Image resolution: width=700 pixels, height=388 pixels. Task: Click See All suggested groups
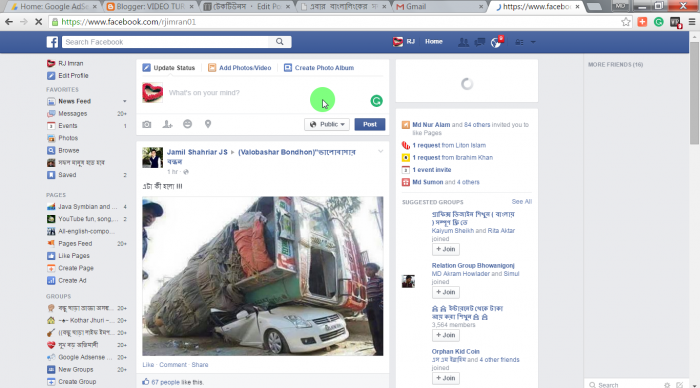[x=521, y=202]
